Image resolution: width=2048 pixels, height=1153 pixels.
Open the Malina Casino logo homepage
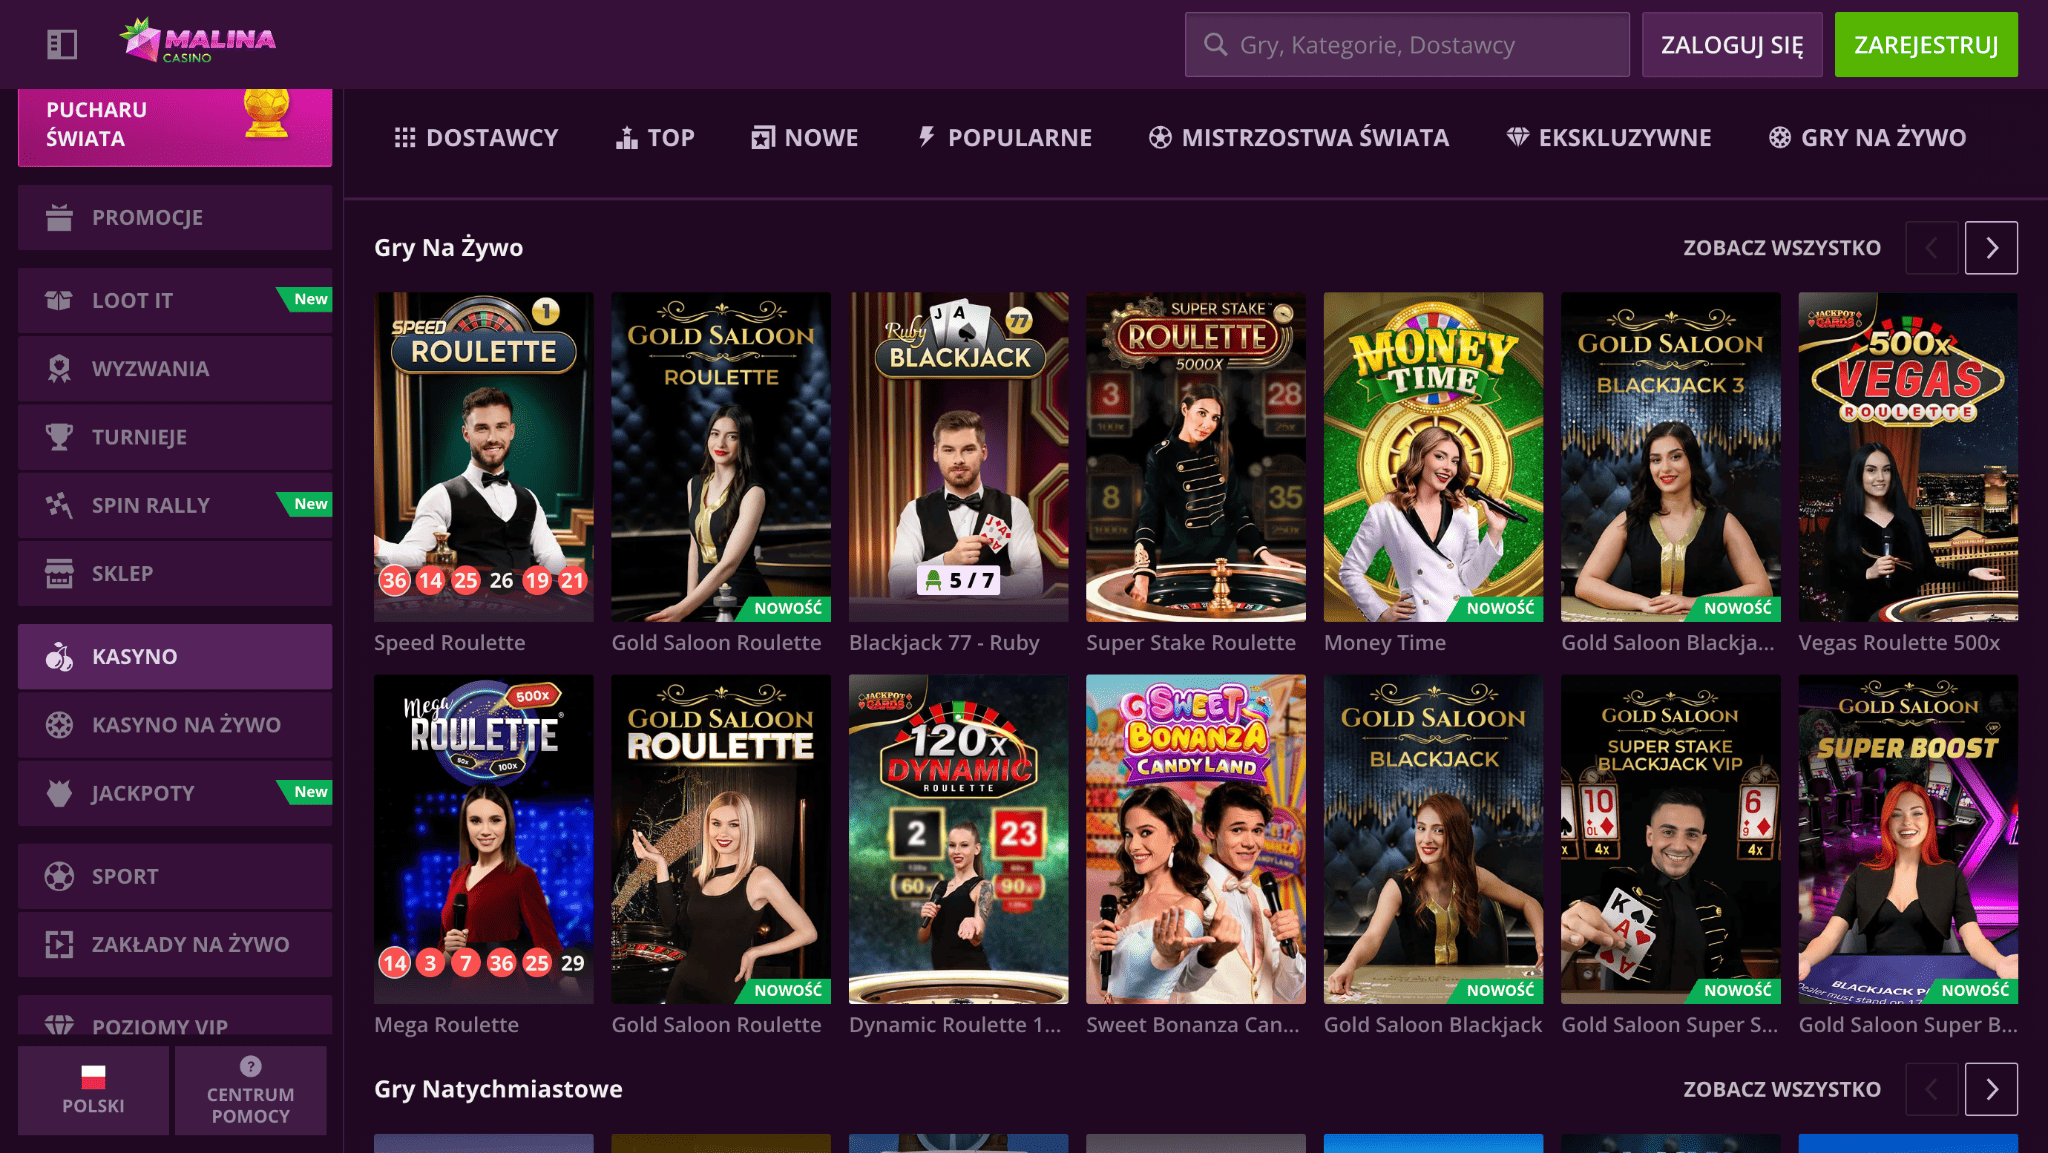[197, 42]
